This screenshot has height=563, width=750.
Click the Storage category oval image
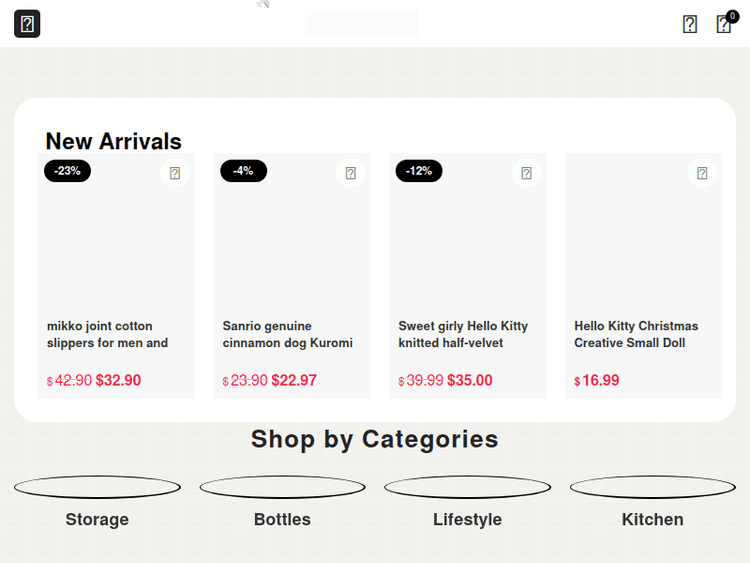click(97, 488)
